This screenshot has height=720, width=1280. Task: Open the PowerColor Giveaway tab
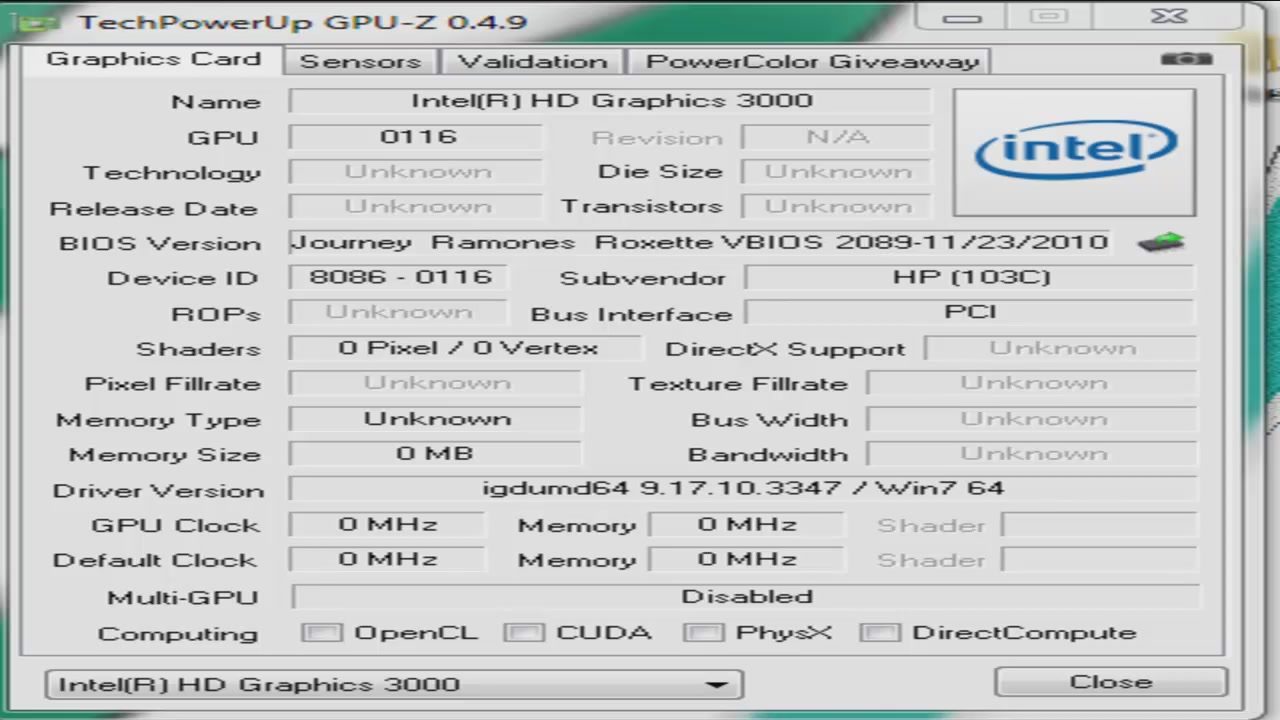click(x=811, y=61)
